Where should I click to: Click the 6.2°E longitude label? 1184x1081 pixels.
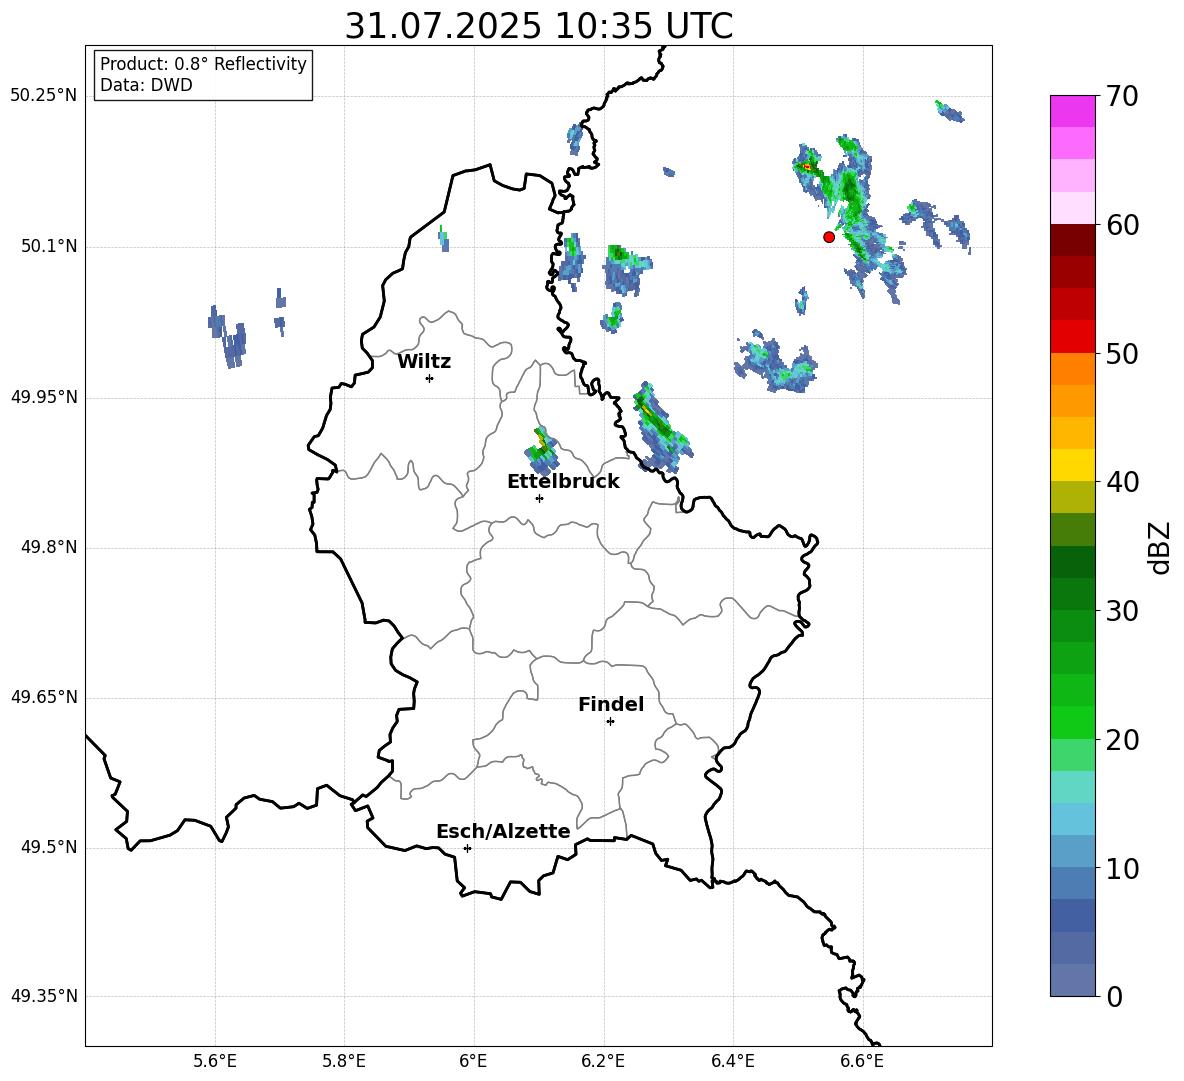pyautogui.click(x=603, y=1061)
